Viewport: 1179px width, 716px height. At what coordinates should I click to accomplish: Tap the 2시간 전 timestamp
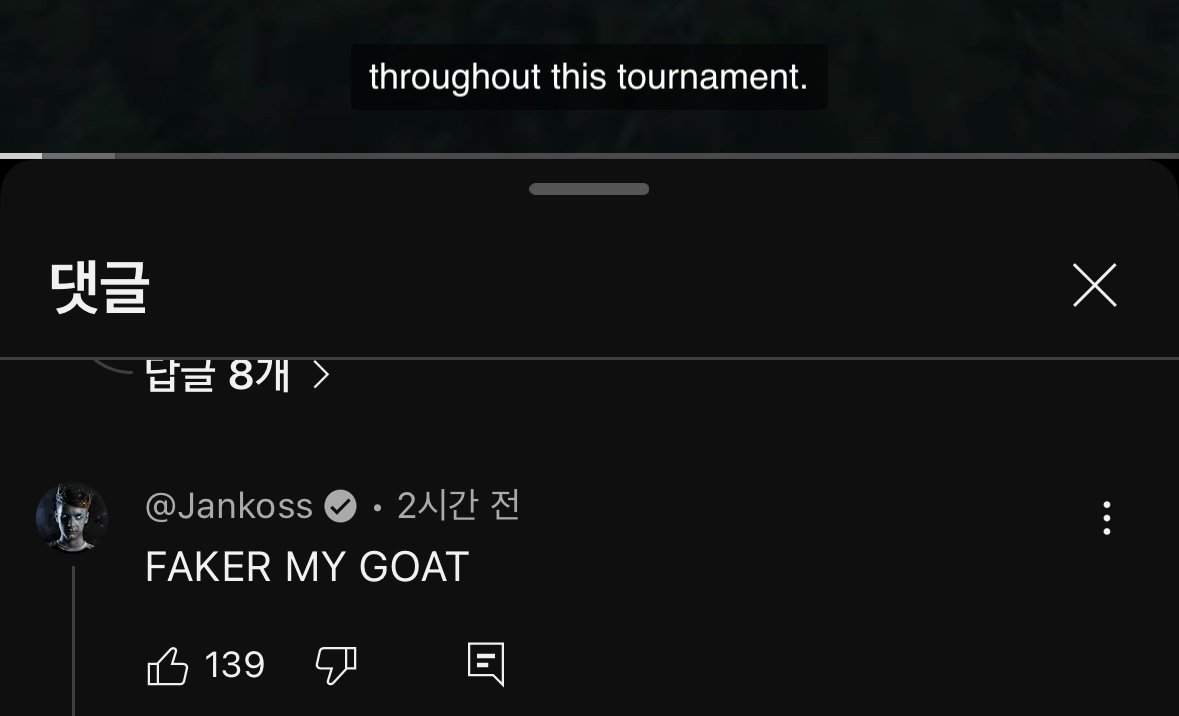(x=459, y=505)
